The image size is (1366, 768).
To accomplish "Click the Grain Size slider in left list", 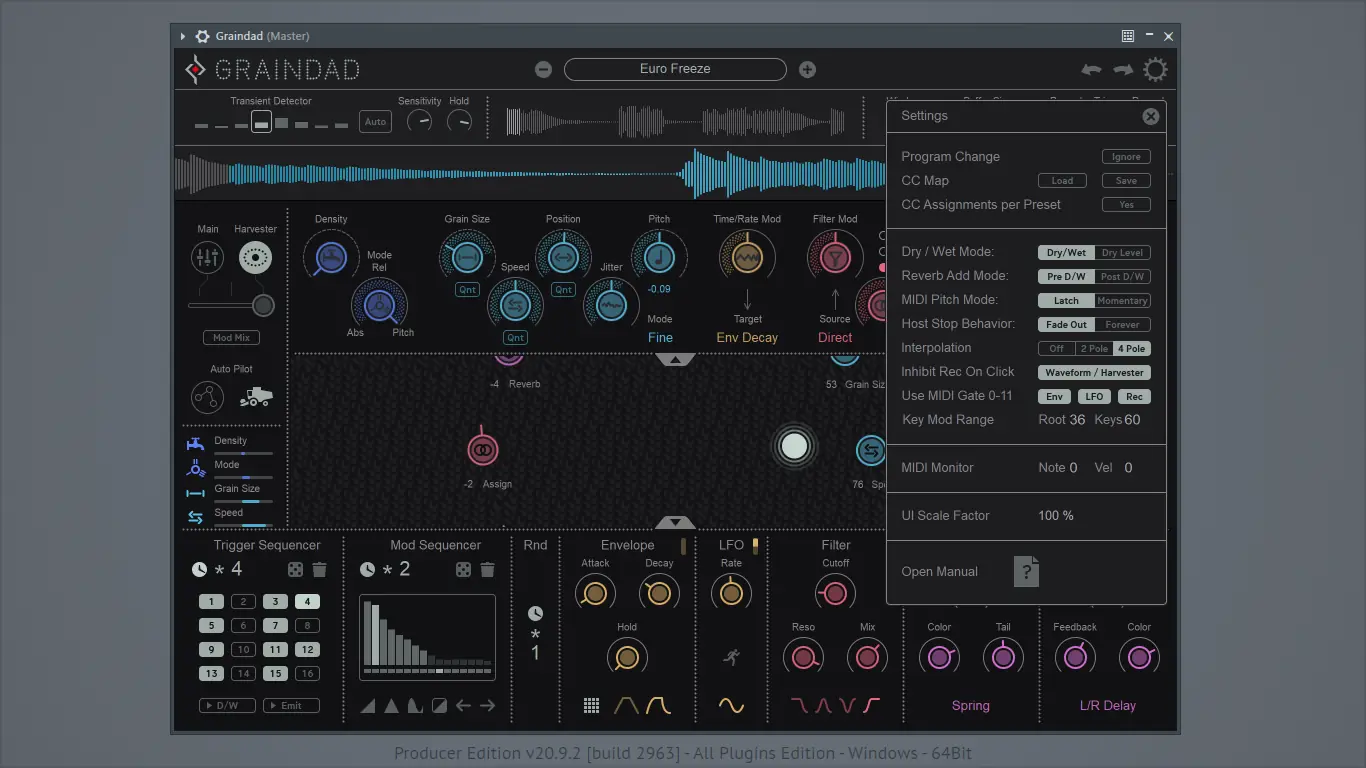I will (243, 501).
